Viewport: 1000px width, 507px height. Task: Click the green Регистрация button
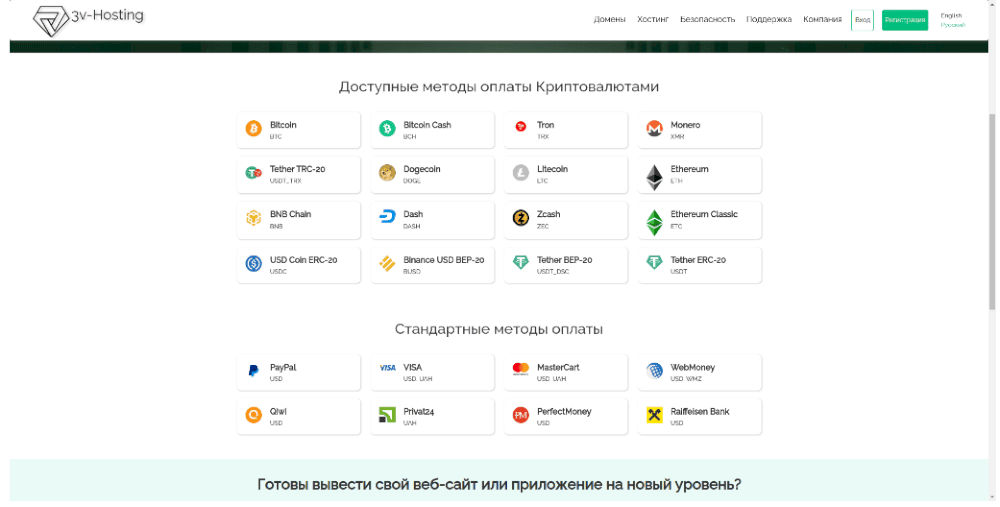(905, 20)
